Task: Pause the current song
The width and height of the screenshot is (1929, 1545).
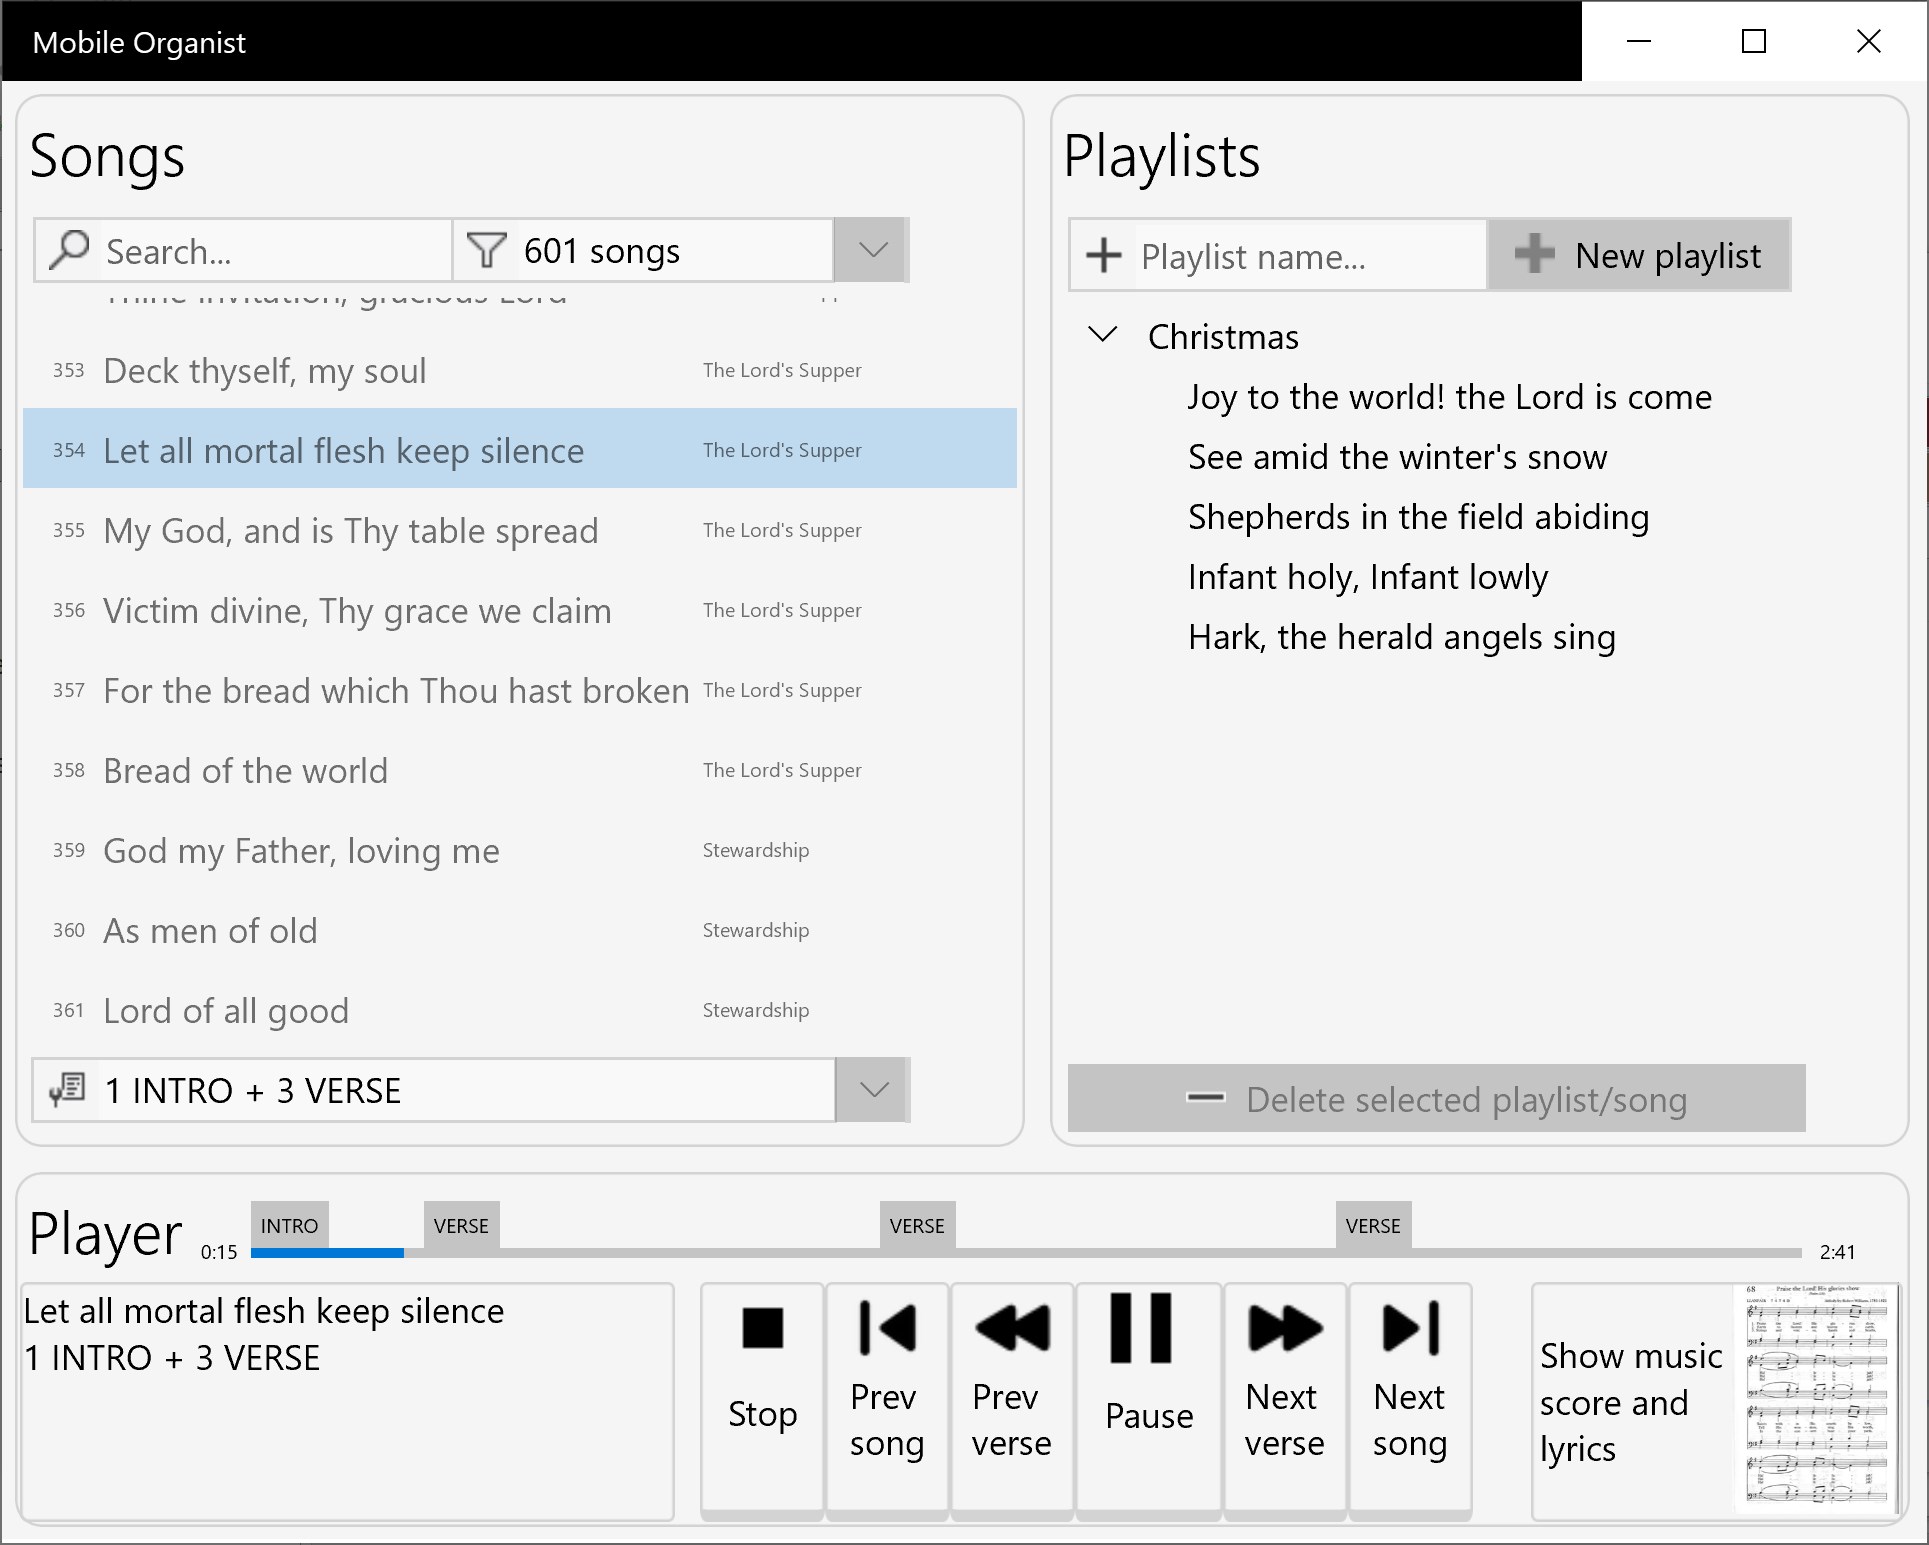Action: (x=1149, y=1401)
